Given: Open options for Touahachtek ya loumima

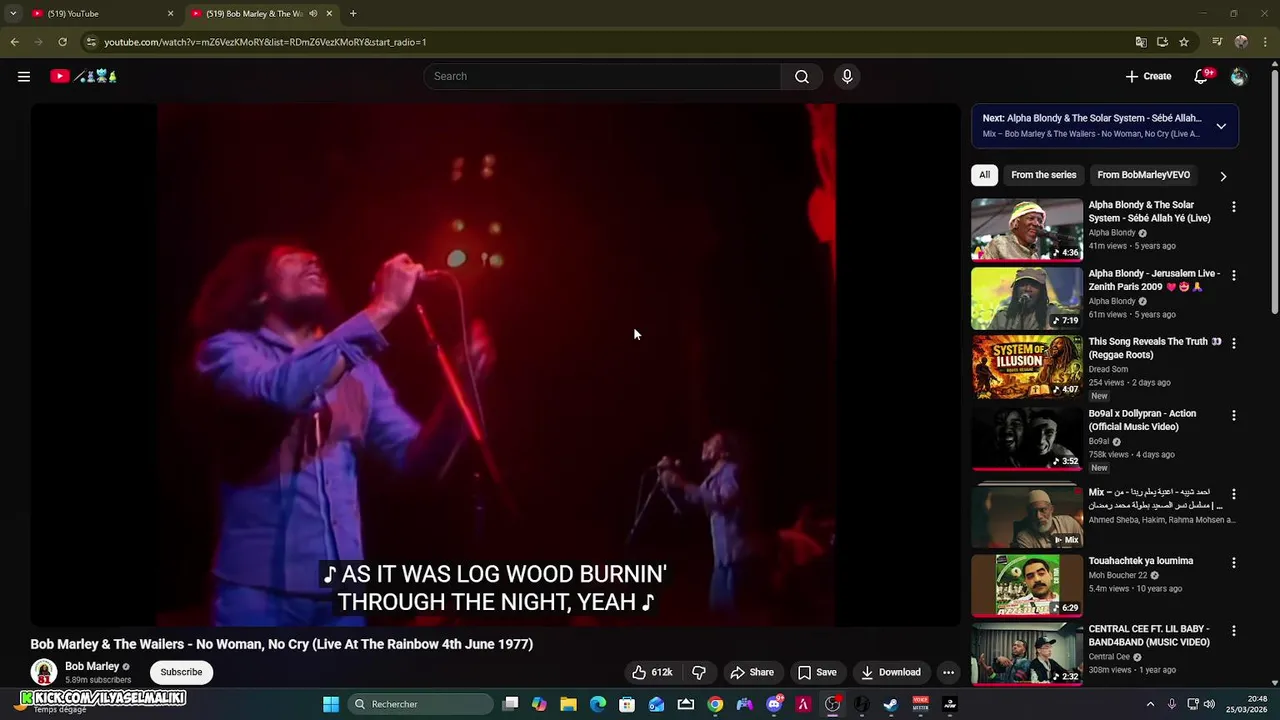Looking at the screenshot, I should click(1233, 563).
